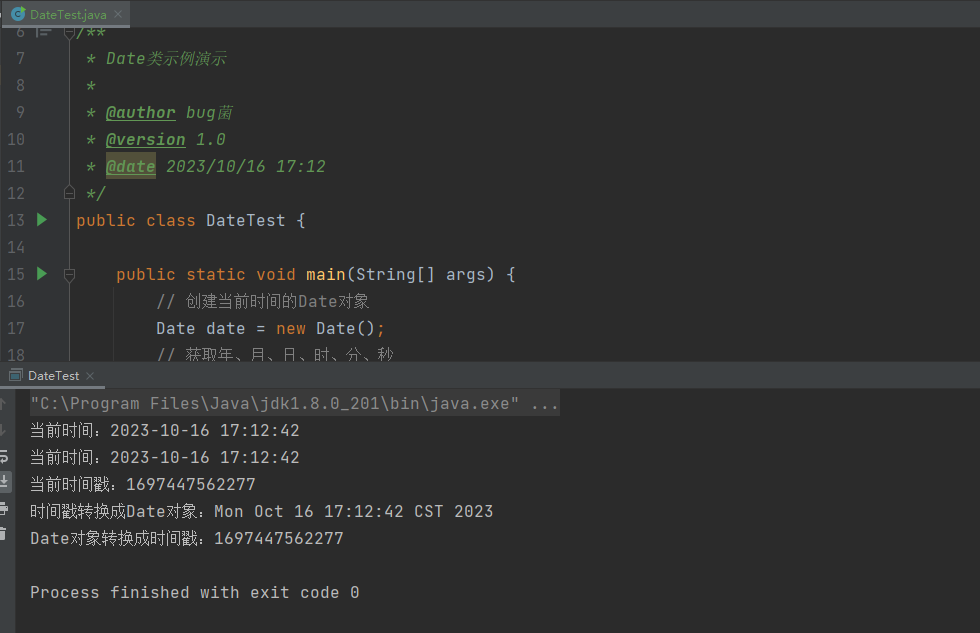This screenshot has height=633, width=980.
Task: Click the @author Javadoc tag
Action: click(x=141, y=112)
